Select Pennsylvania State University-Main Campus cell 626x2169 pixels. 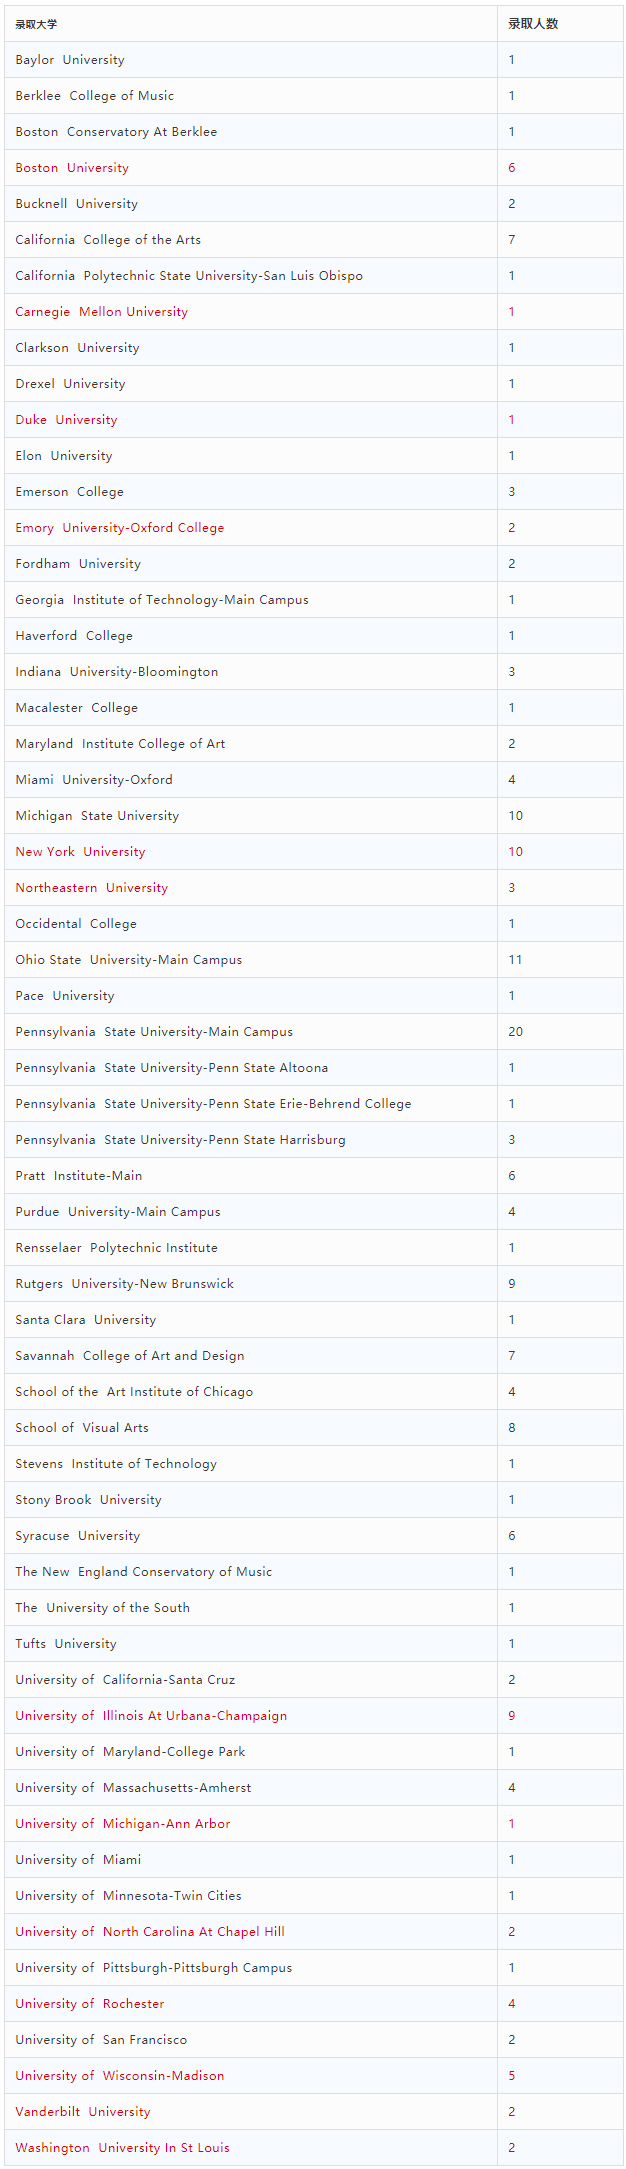click(x=251, y=1032)
